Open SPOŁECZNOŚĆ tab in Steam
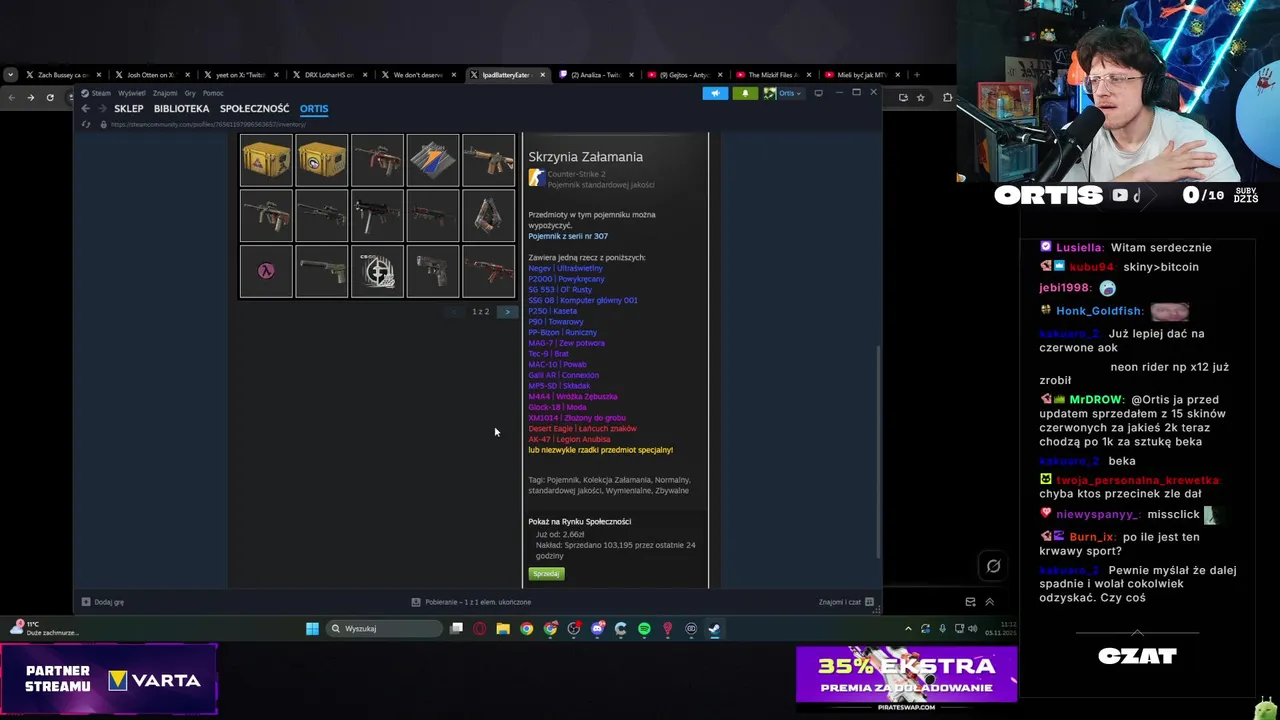Screen dimensions: 1280x720 255,108
